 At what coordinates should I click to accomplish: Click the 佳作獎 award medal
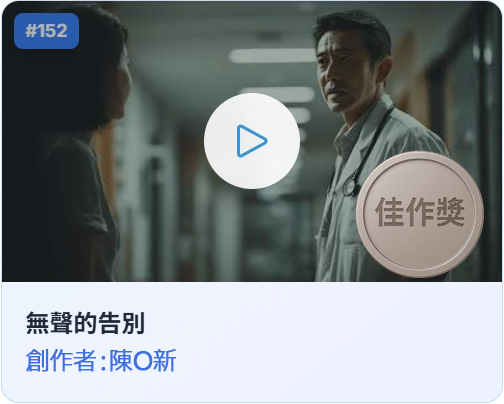[420, 215]
